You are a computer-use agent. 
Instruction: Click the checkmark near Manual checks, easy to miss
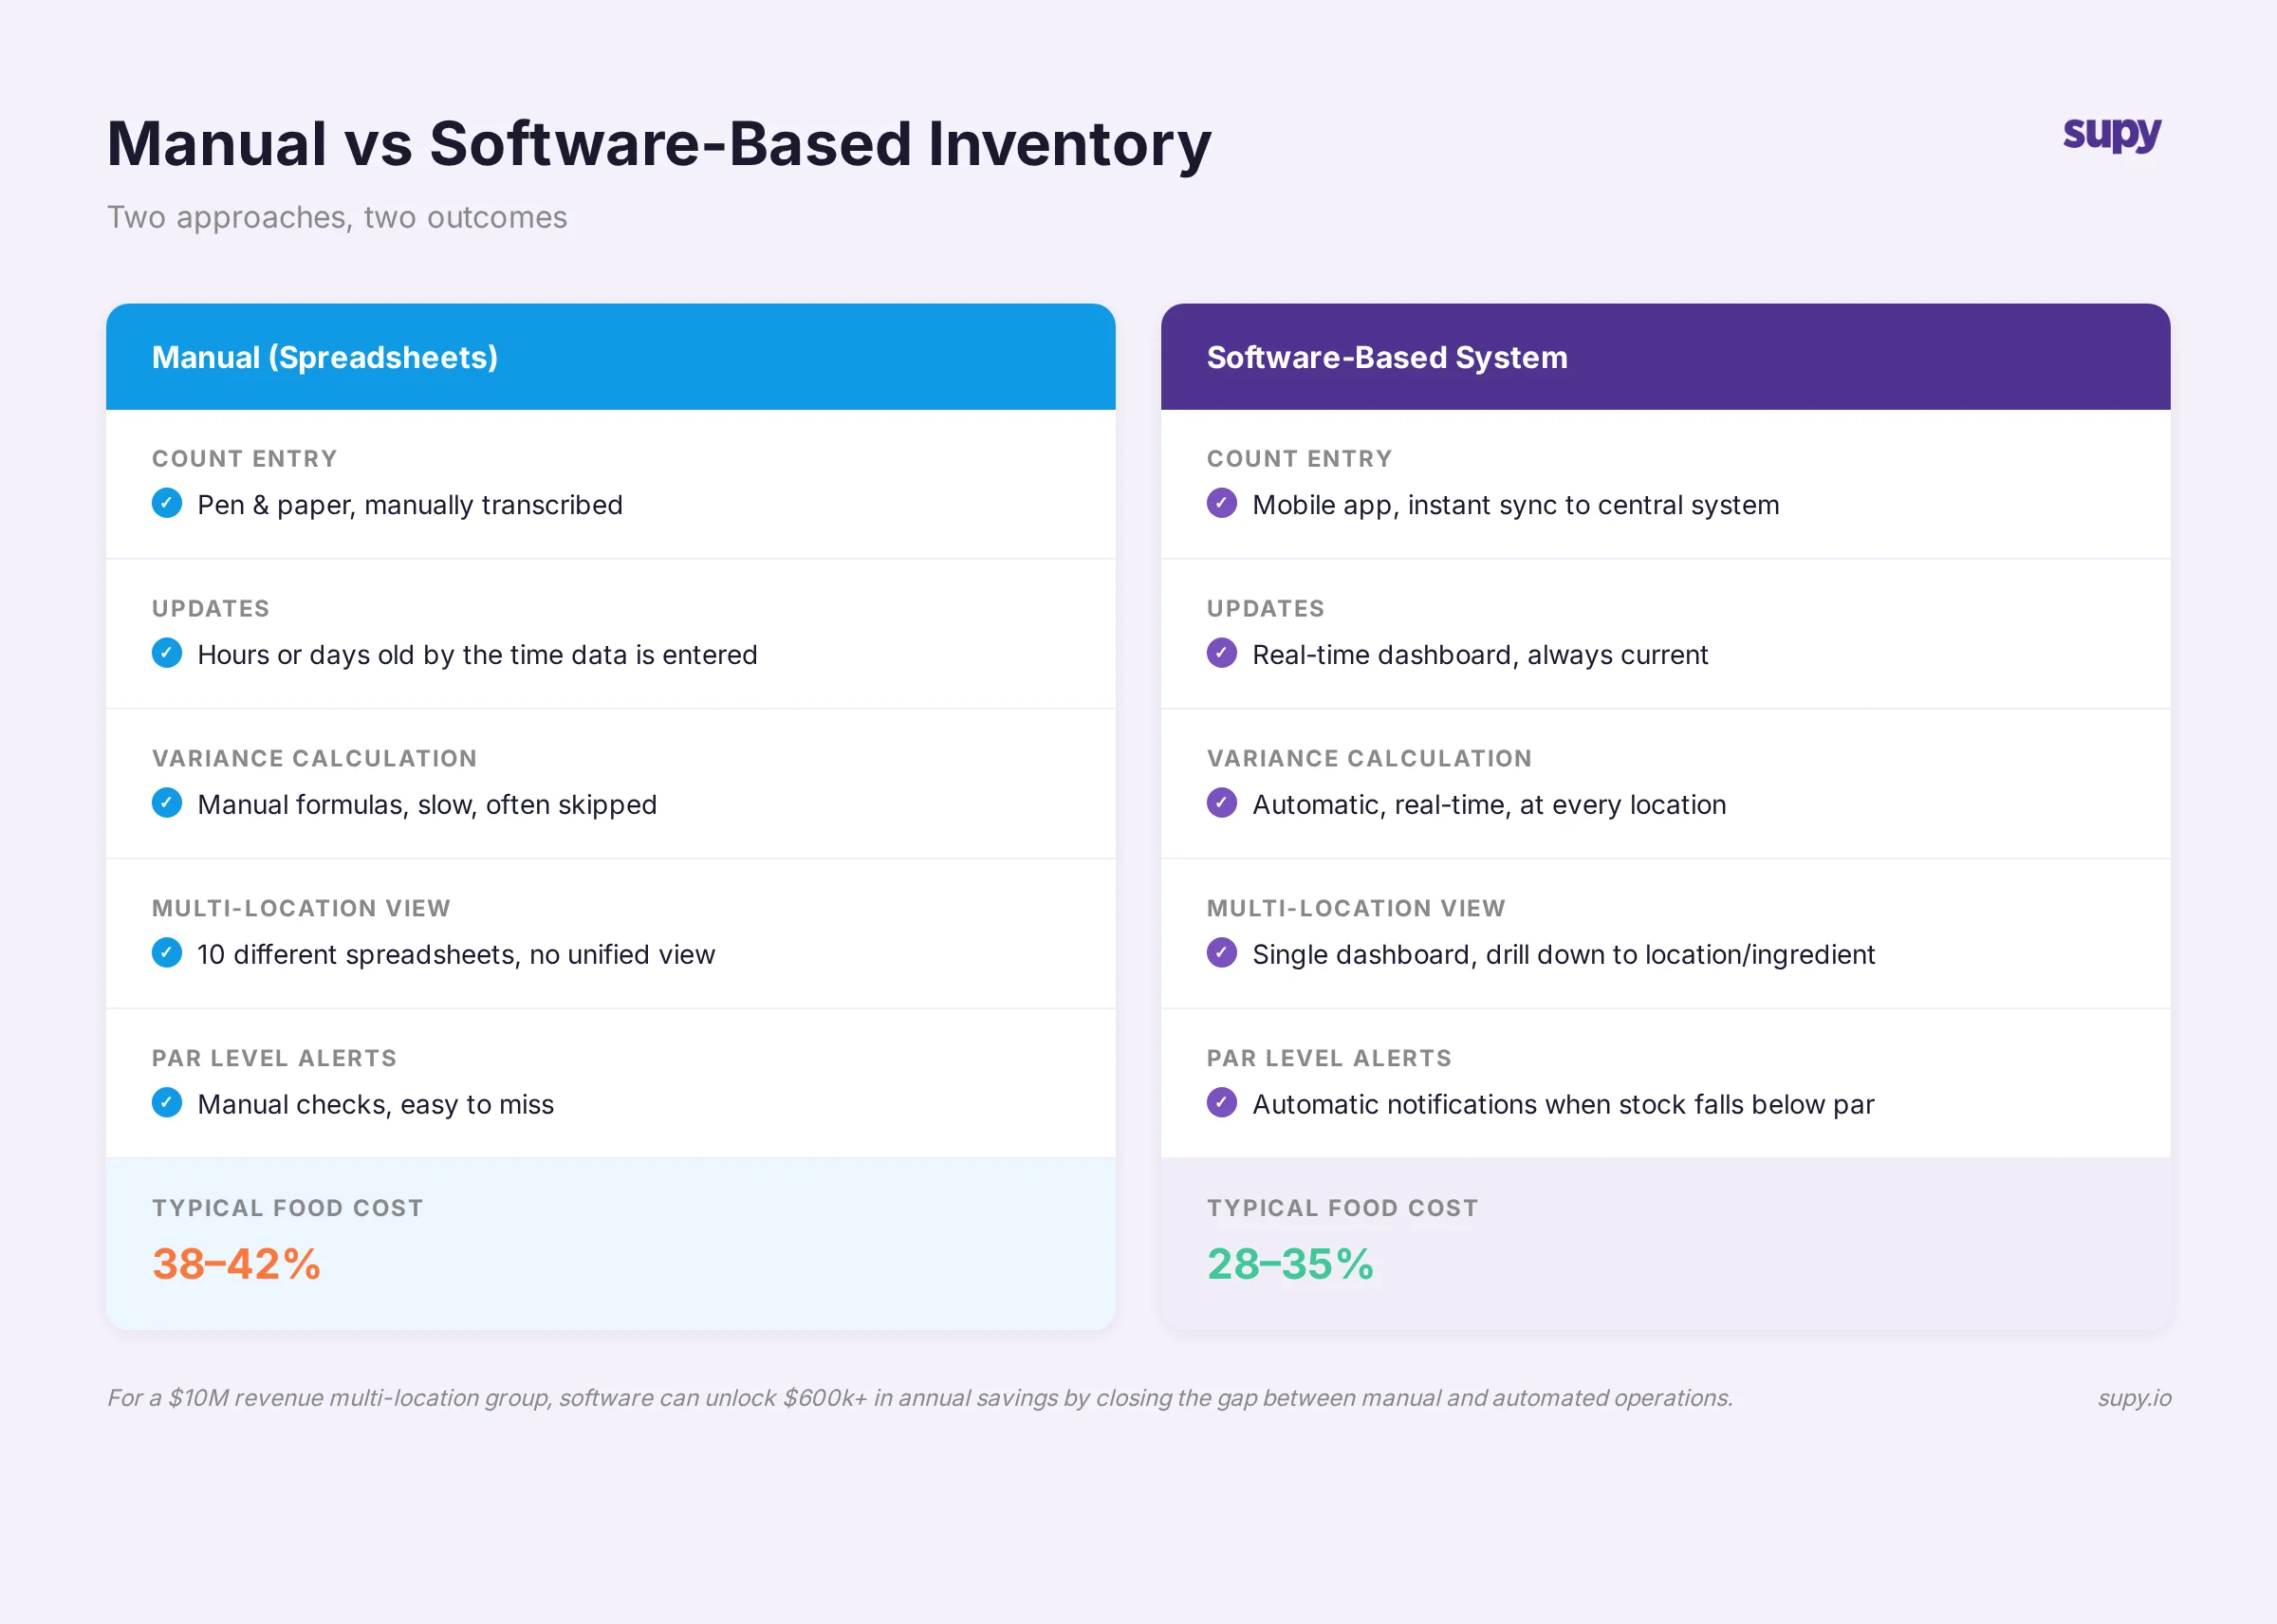[166, 1103]
